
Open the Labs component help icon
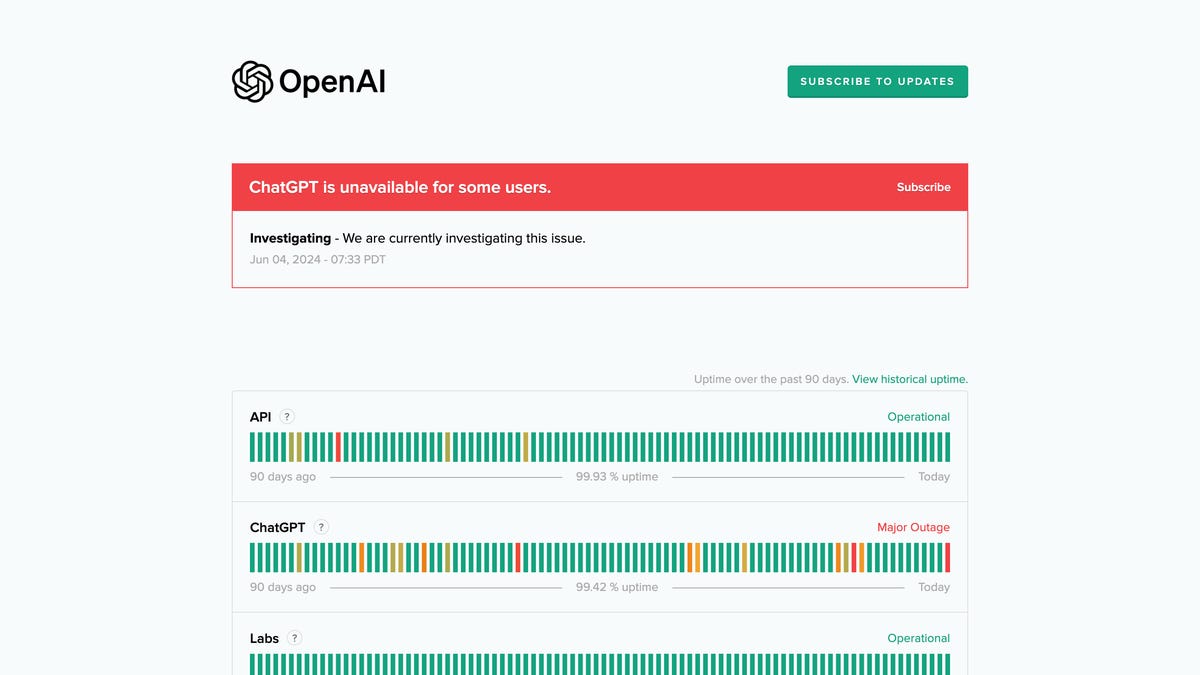(x=294, y=637)
